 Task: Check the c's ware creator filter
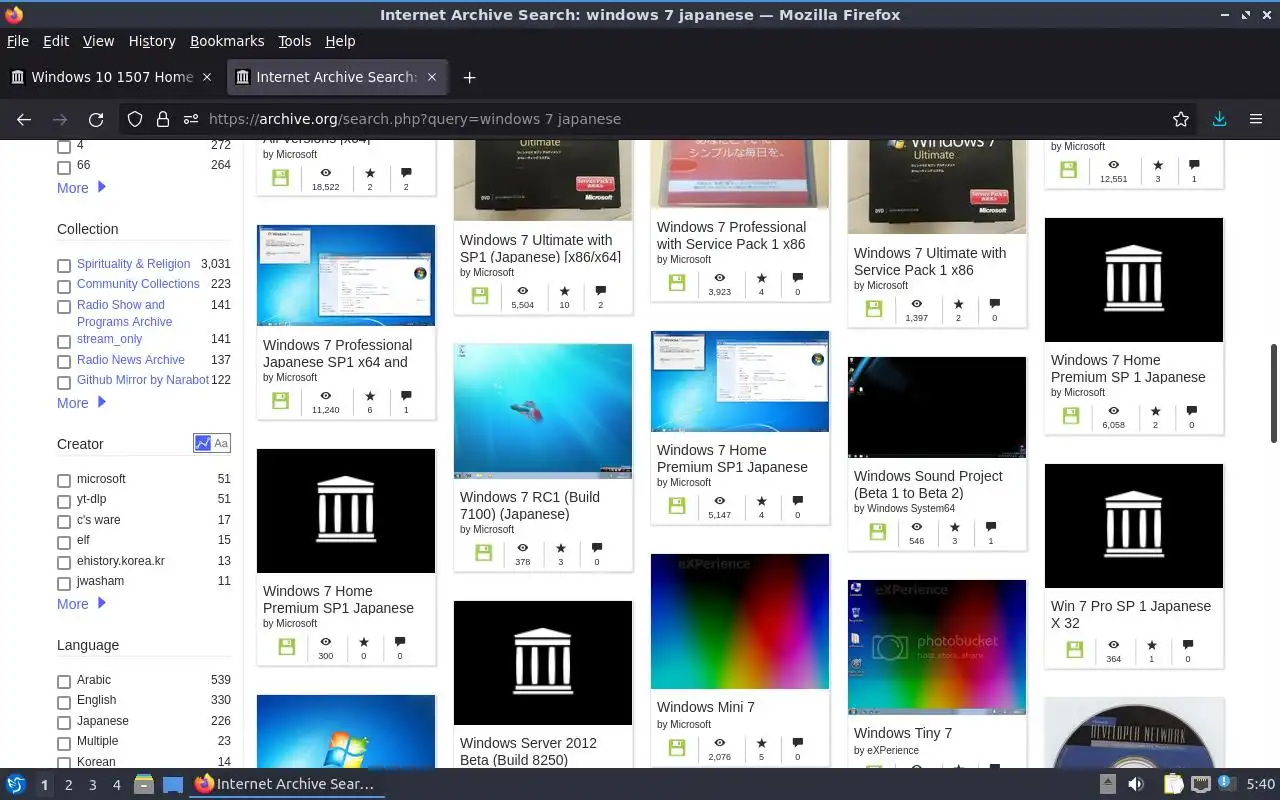[64, 522]
